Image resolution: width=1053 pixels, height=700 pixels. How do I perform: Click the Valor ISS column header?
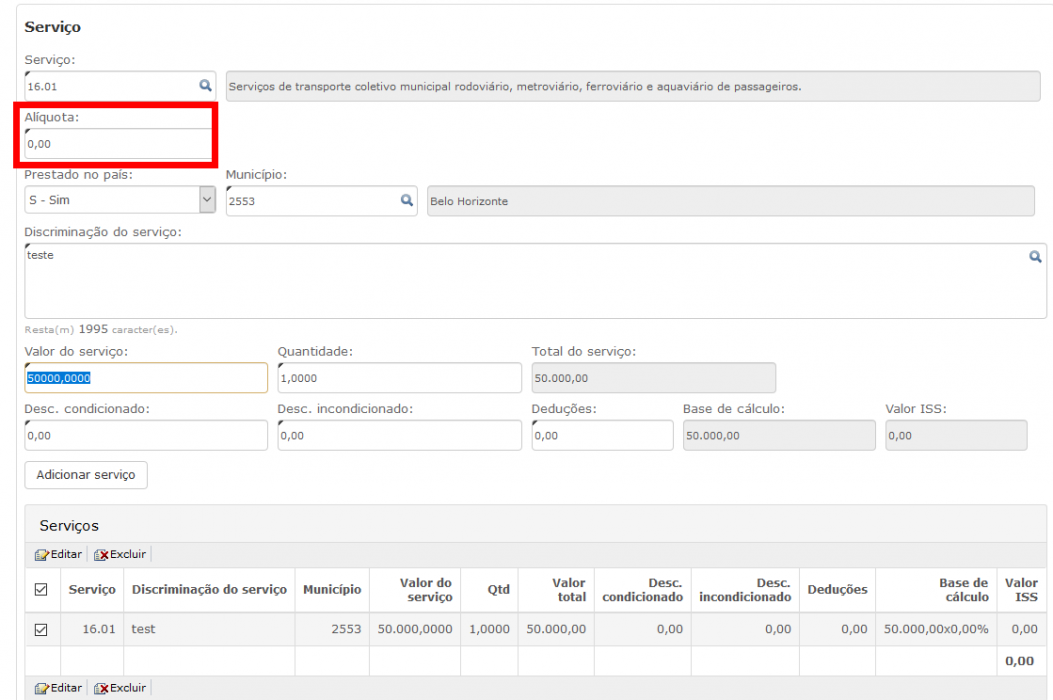pyautogui.click(x=1021, y=589)
